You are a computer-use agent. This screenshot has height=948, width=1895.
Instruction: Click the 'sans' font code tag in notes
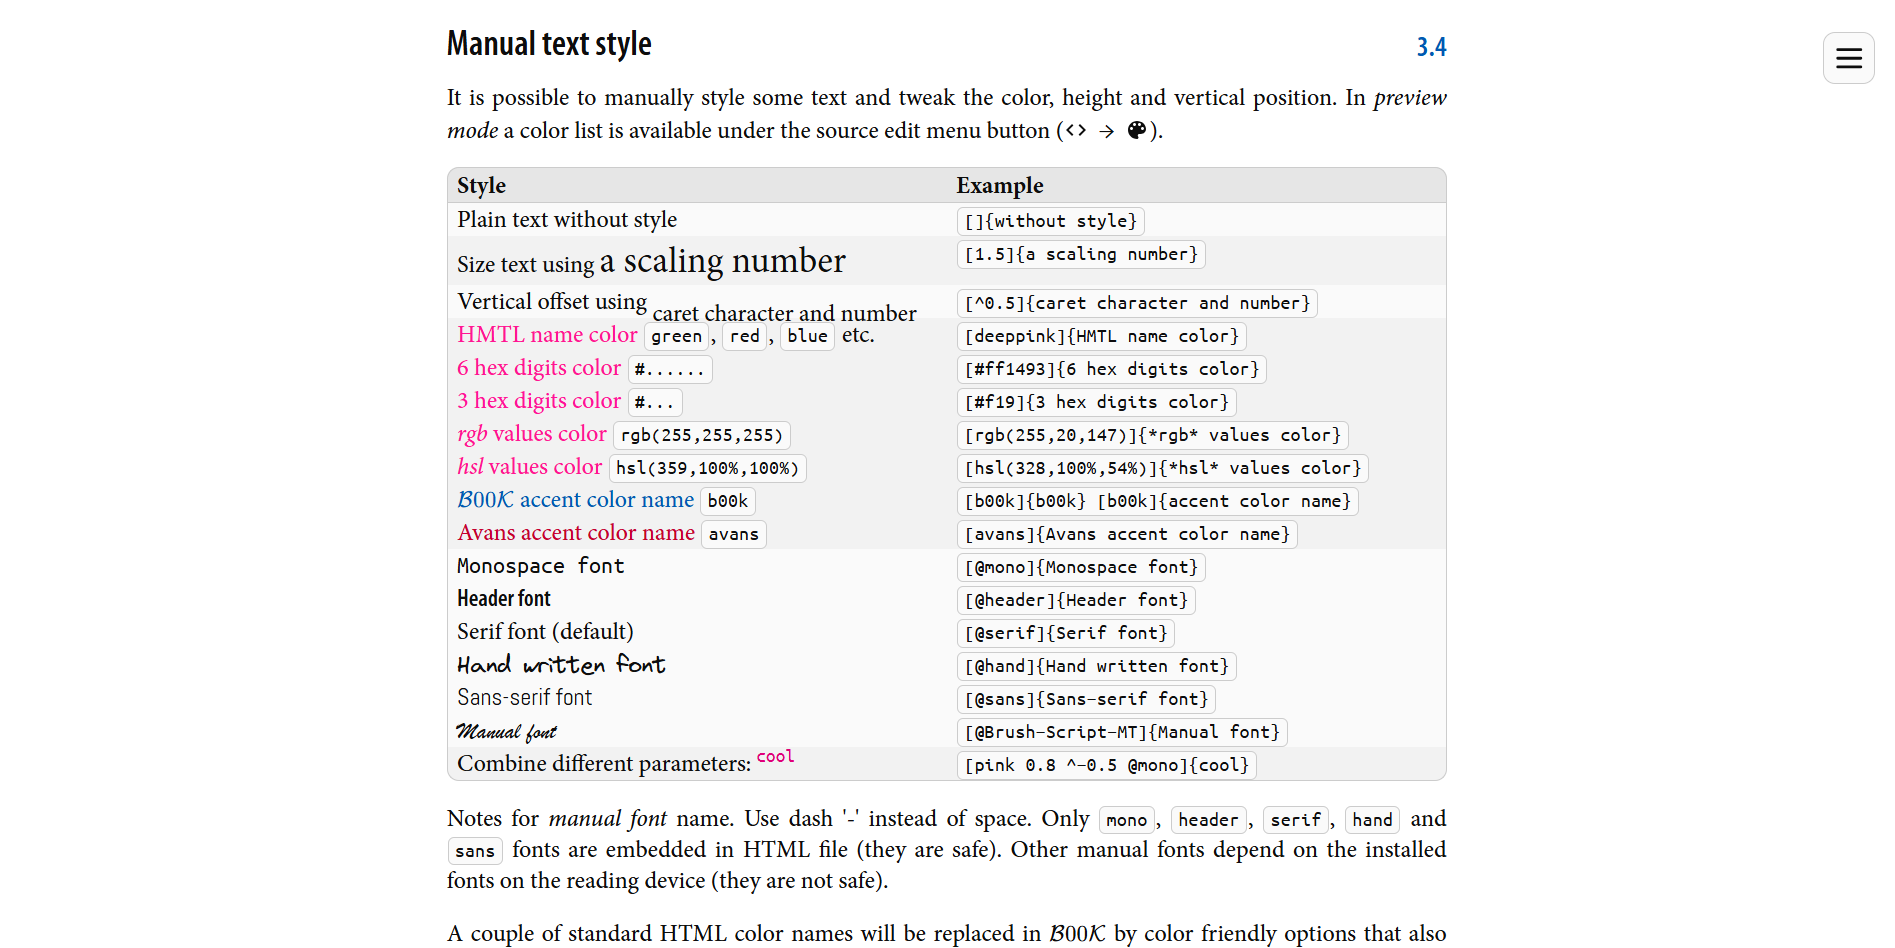coord(474,852)
